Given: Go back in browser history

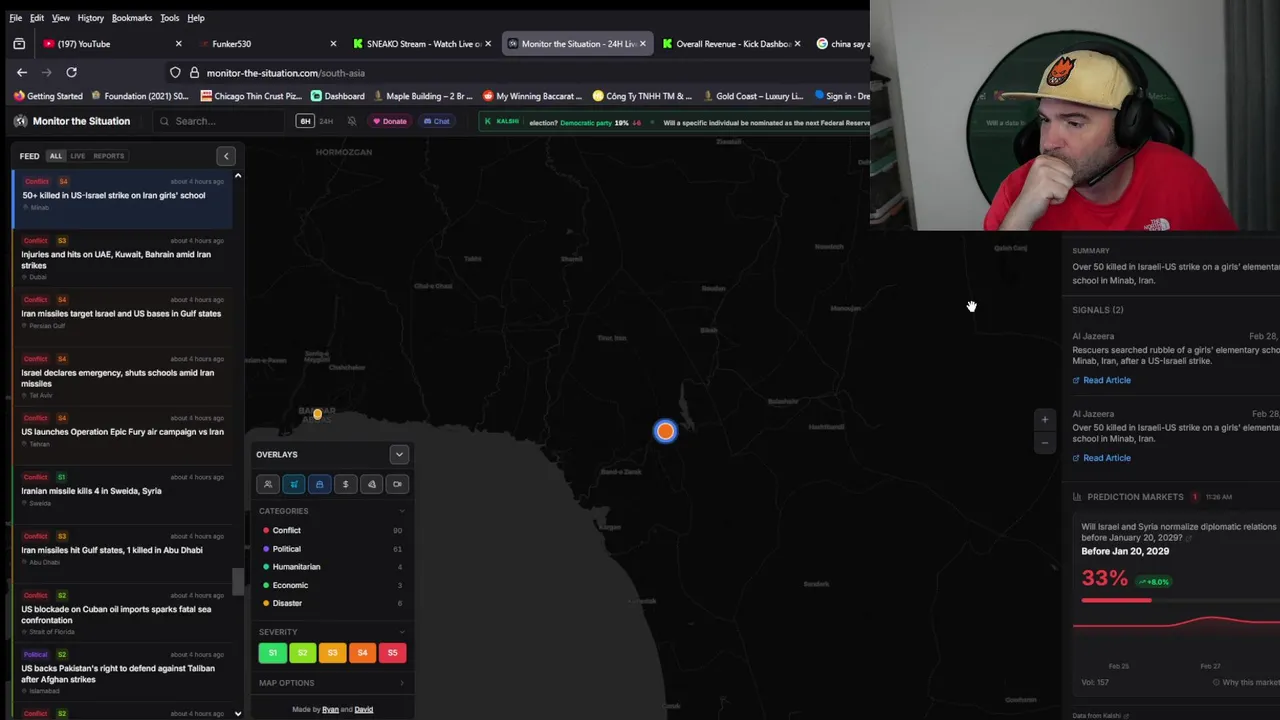Looking at the screenshot, I should [22, 72].
